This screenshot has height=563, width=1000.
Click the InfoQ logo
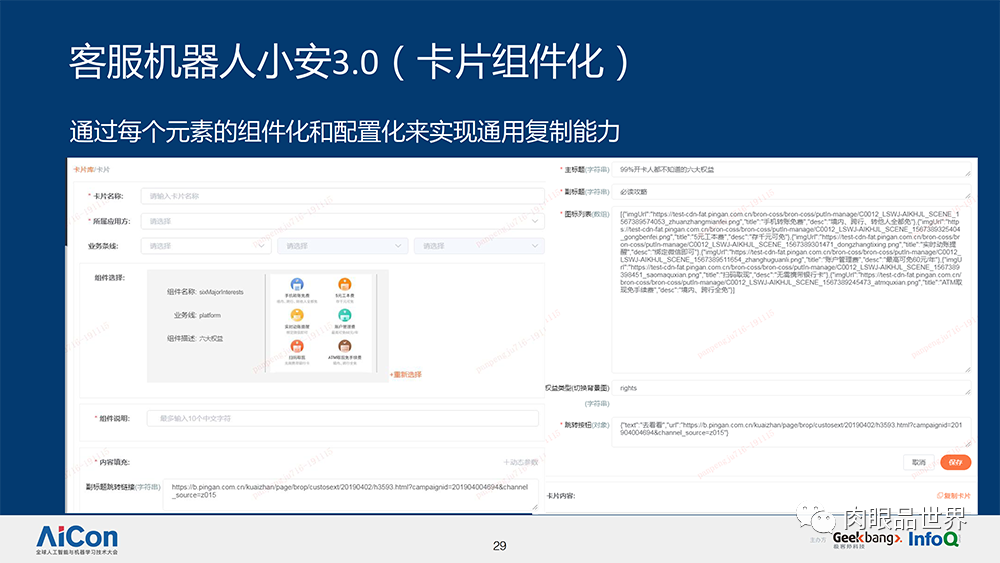pyautogui.click(x=934, y=539)
